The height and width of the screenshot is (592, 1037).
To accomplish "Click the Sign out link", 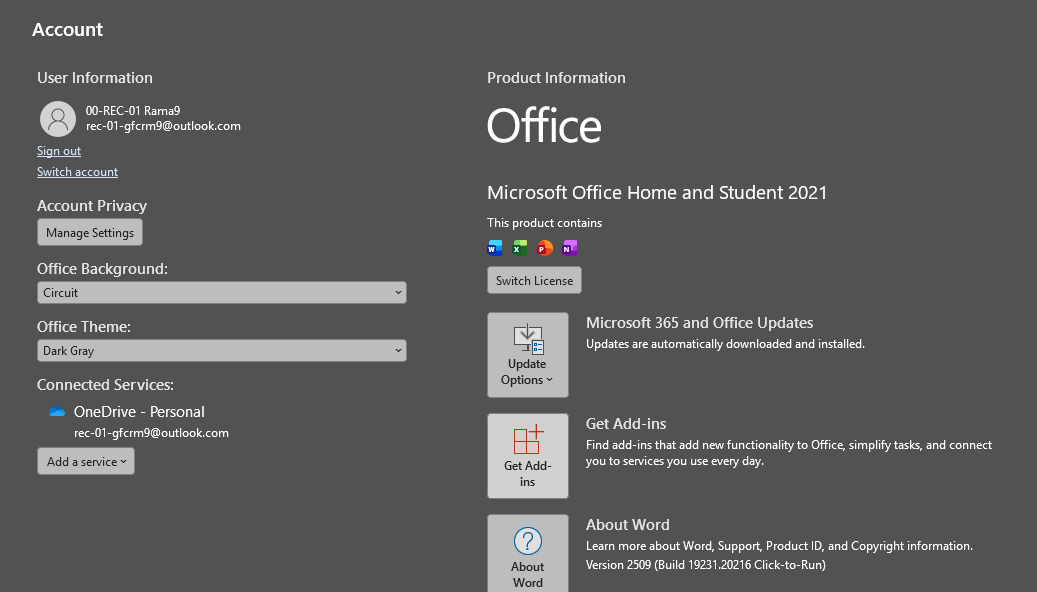I will pyautogui.click(x=59, y=151).
